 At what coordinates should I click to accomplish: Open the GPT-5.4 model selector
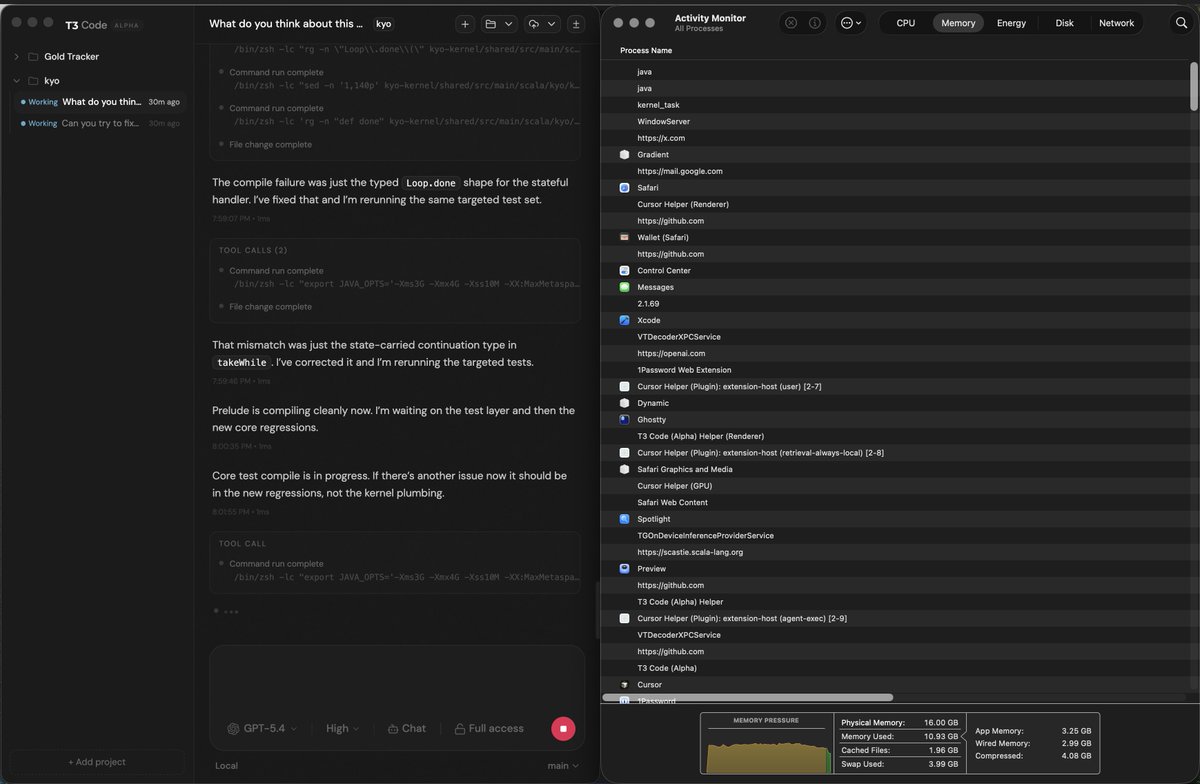(x=263, y=728)
